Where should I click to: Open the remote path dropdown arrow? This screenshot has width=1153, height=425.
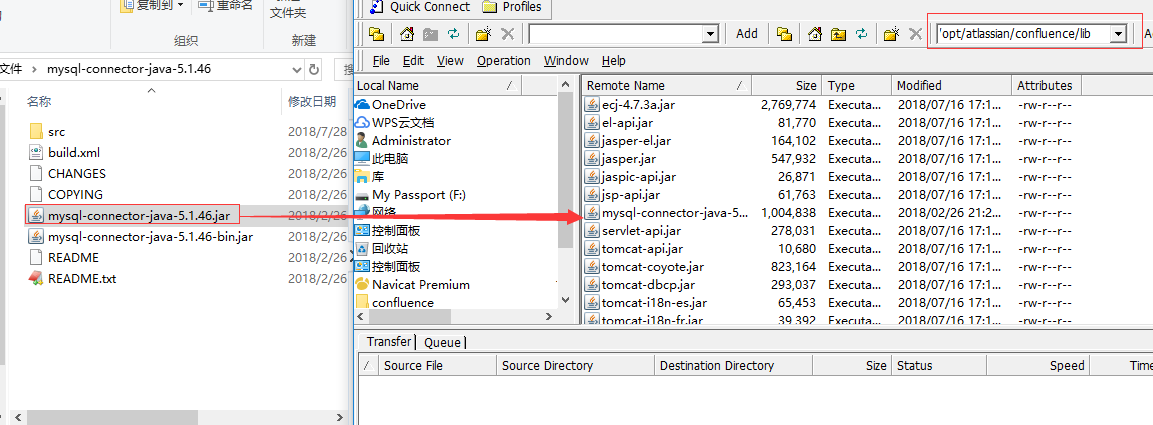(x=1118, y=34)
